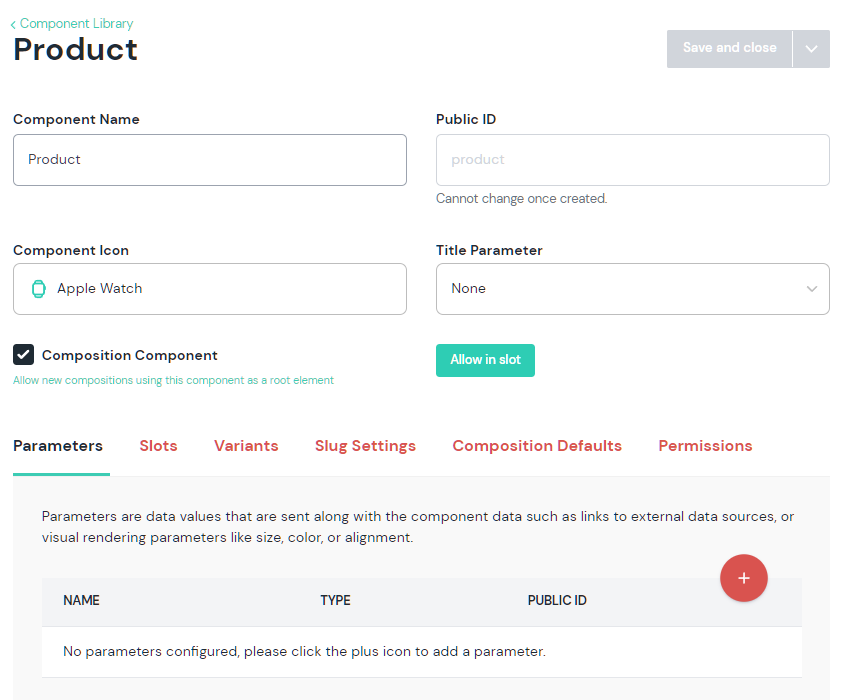Click the red plus add parameter icon
The image size is (849, 700).
743,578
